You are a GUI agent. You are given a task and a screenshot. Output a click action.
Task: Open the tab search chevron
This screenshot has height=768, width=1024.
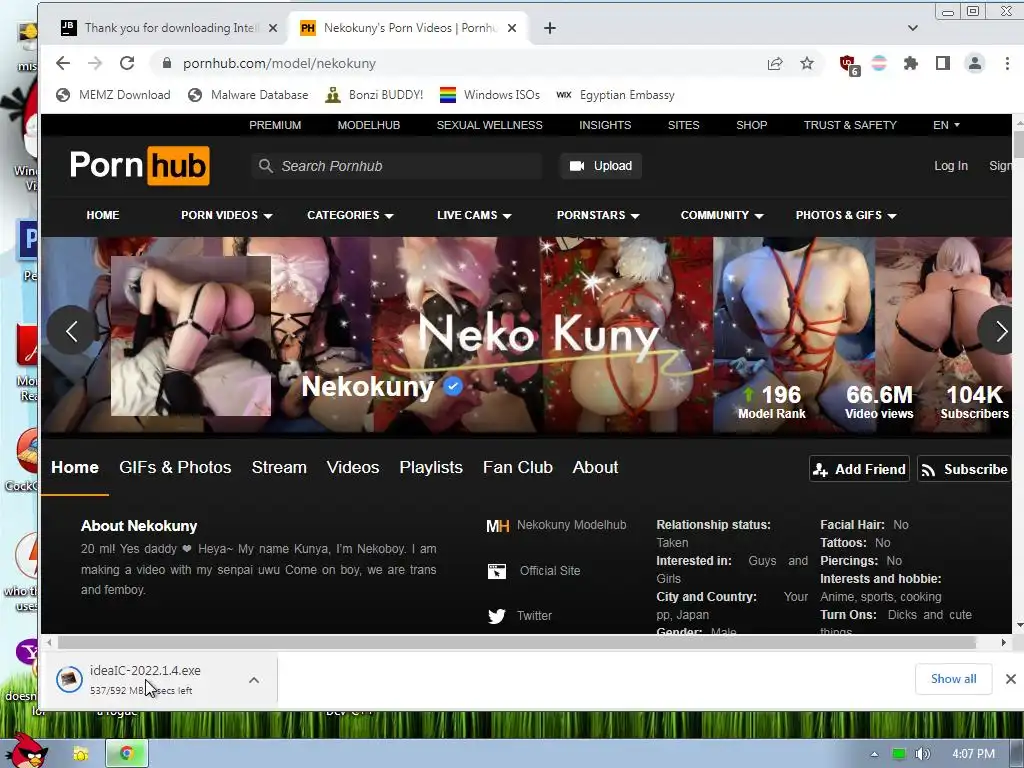pyautogui.click(x=913, y=28)
